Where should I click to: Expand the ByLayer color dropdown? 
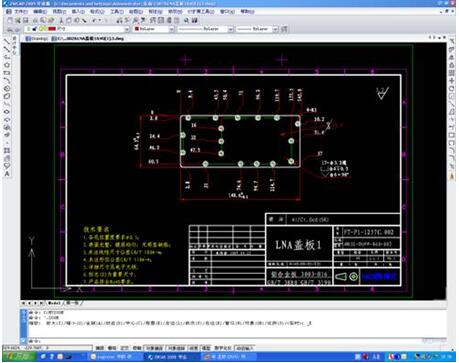click(153, 29)
